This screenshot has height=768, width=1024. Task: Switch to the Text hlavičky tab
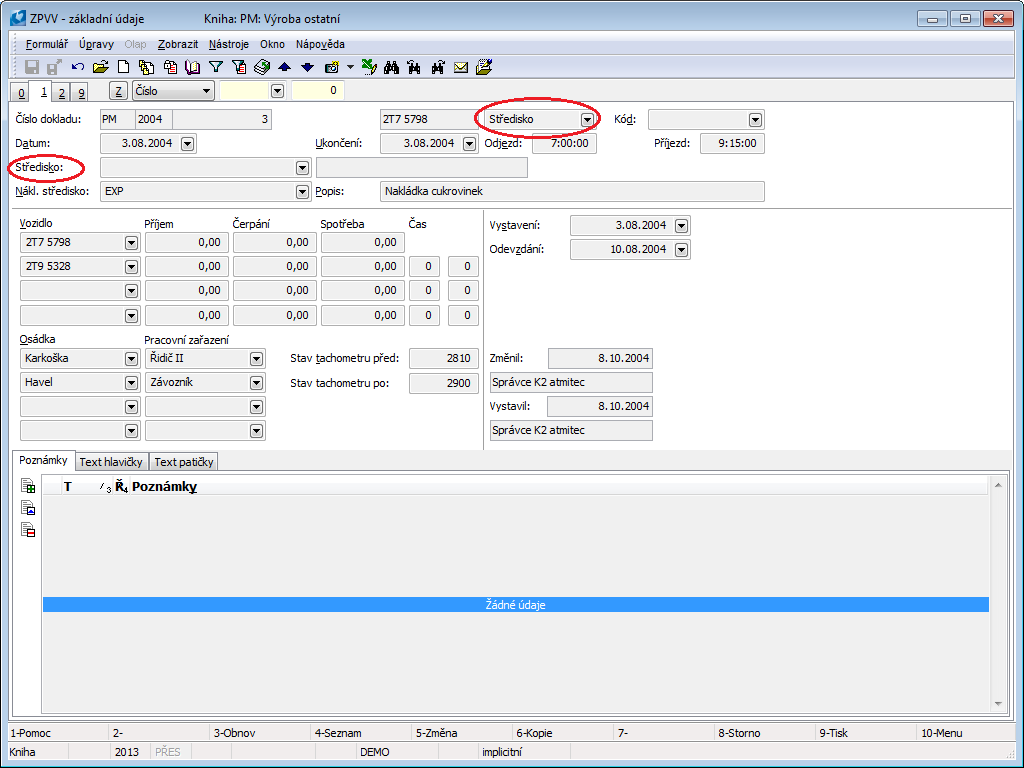[x=112, y=462]
